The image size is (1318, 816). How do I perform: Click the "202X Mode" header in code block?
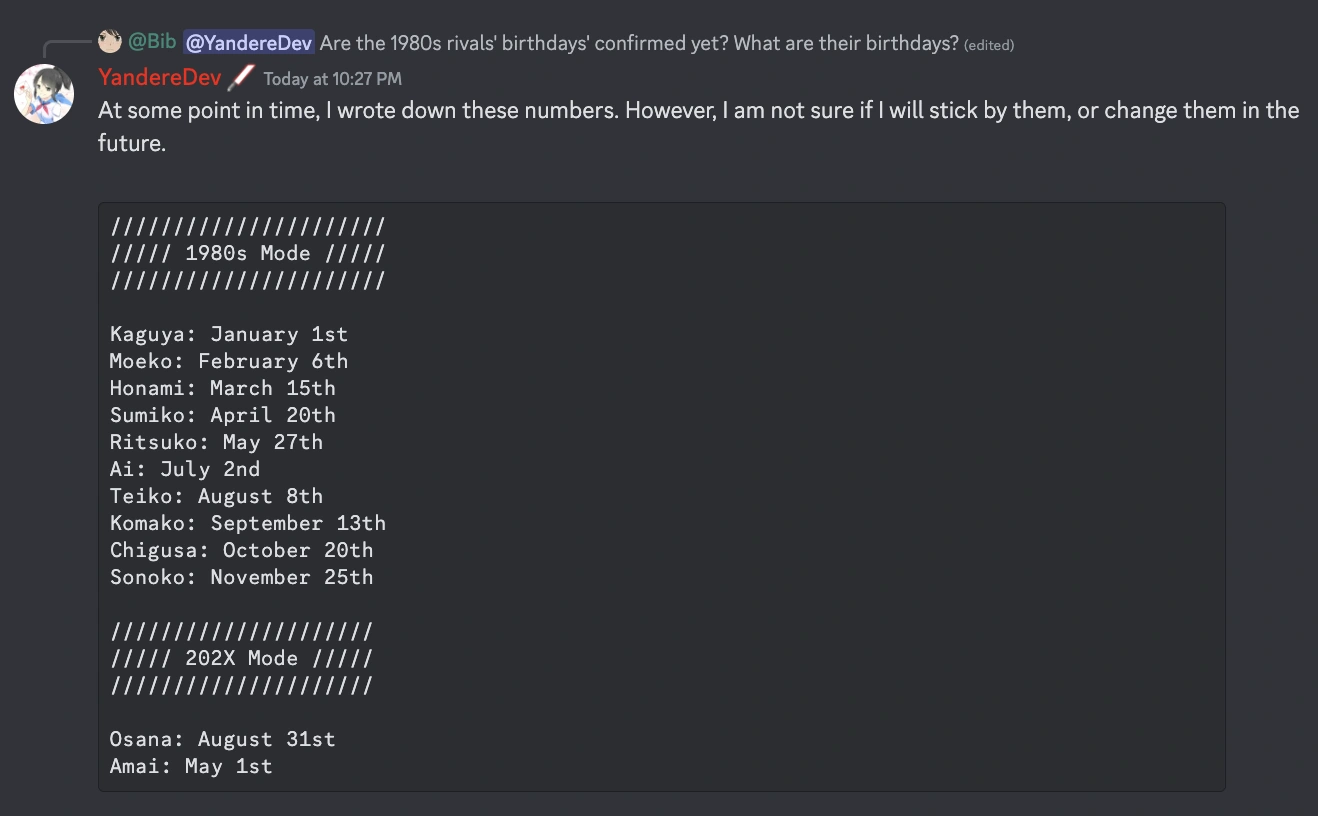[x=241, y=659]
